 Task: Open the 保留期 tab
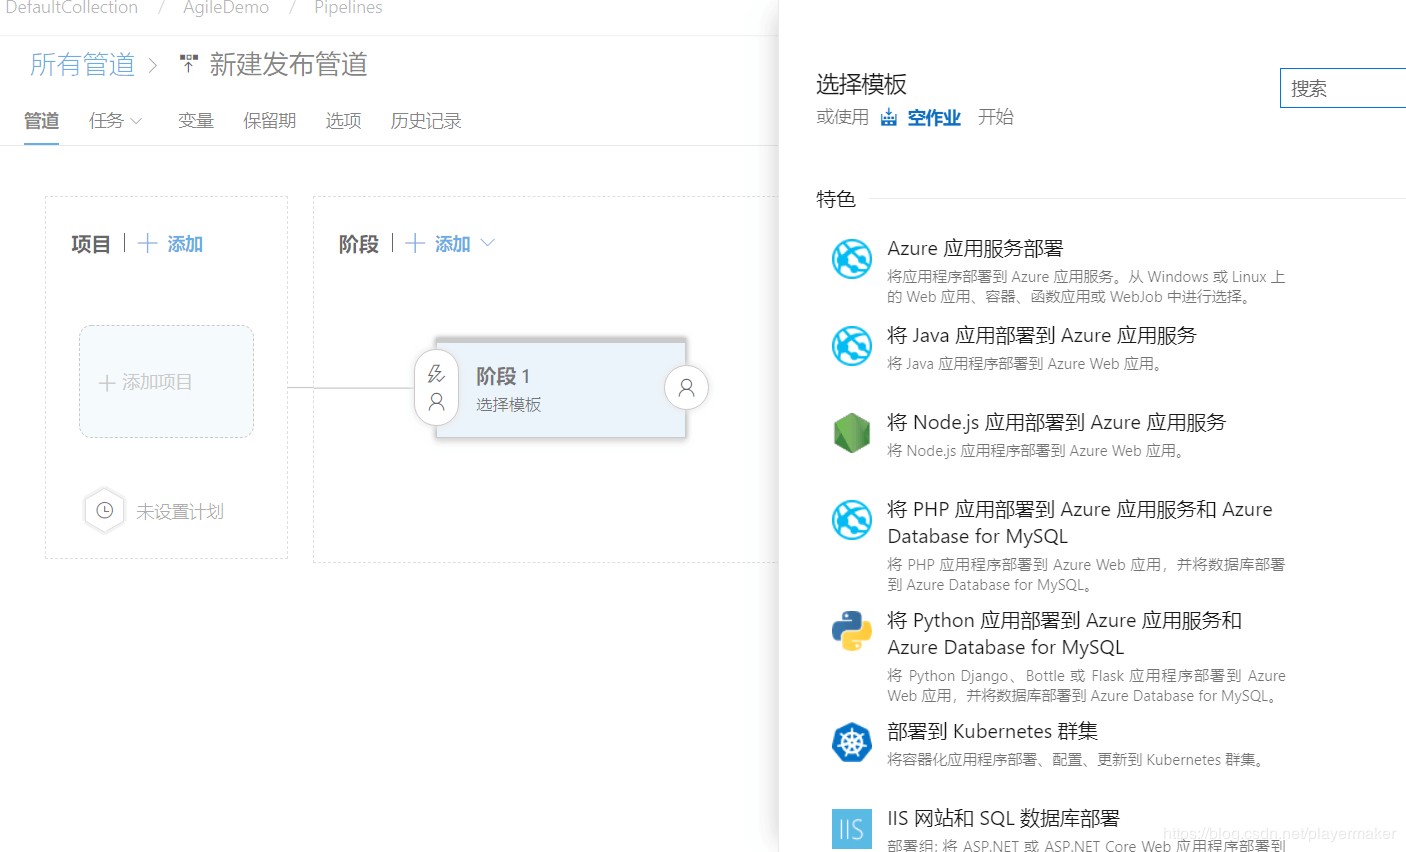coord(269,121)
